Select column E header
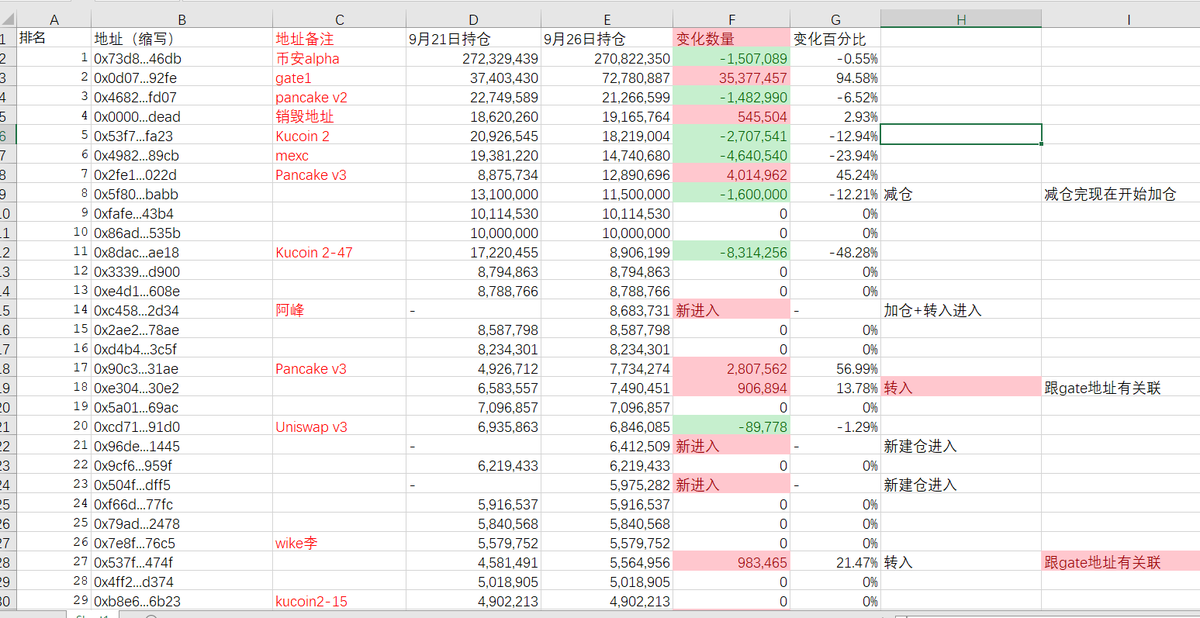The width and height of the screenshot is (1200, 618). (607, 19)
